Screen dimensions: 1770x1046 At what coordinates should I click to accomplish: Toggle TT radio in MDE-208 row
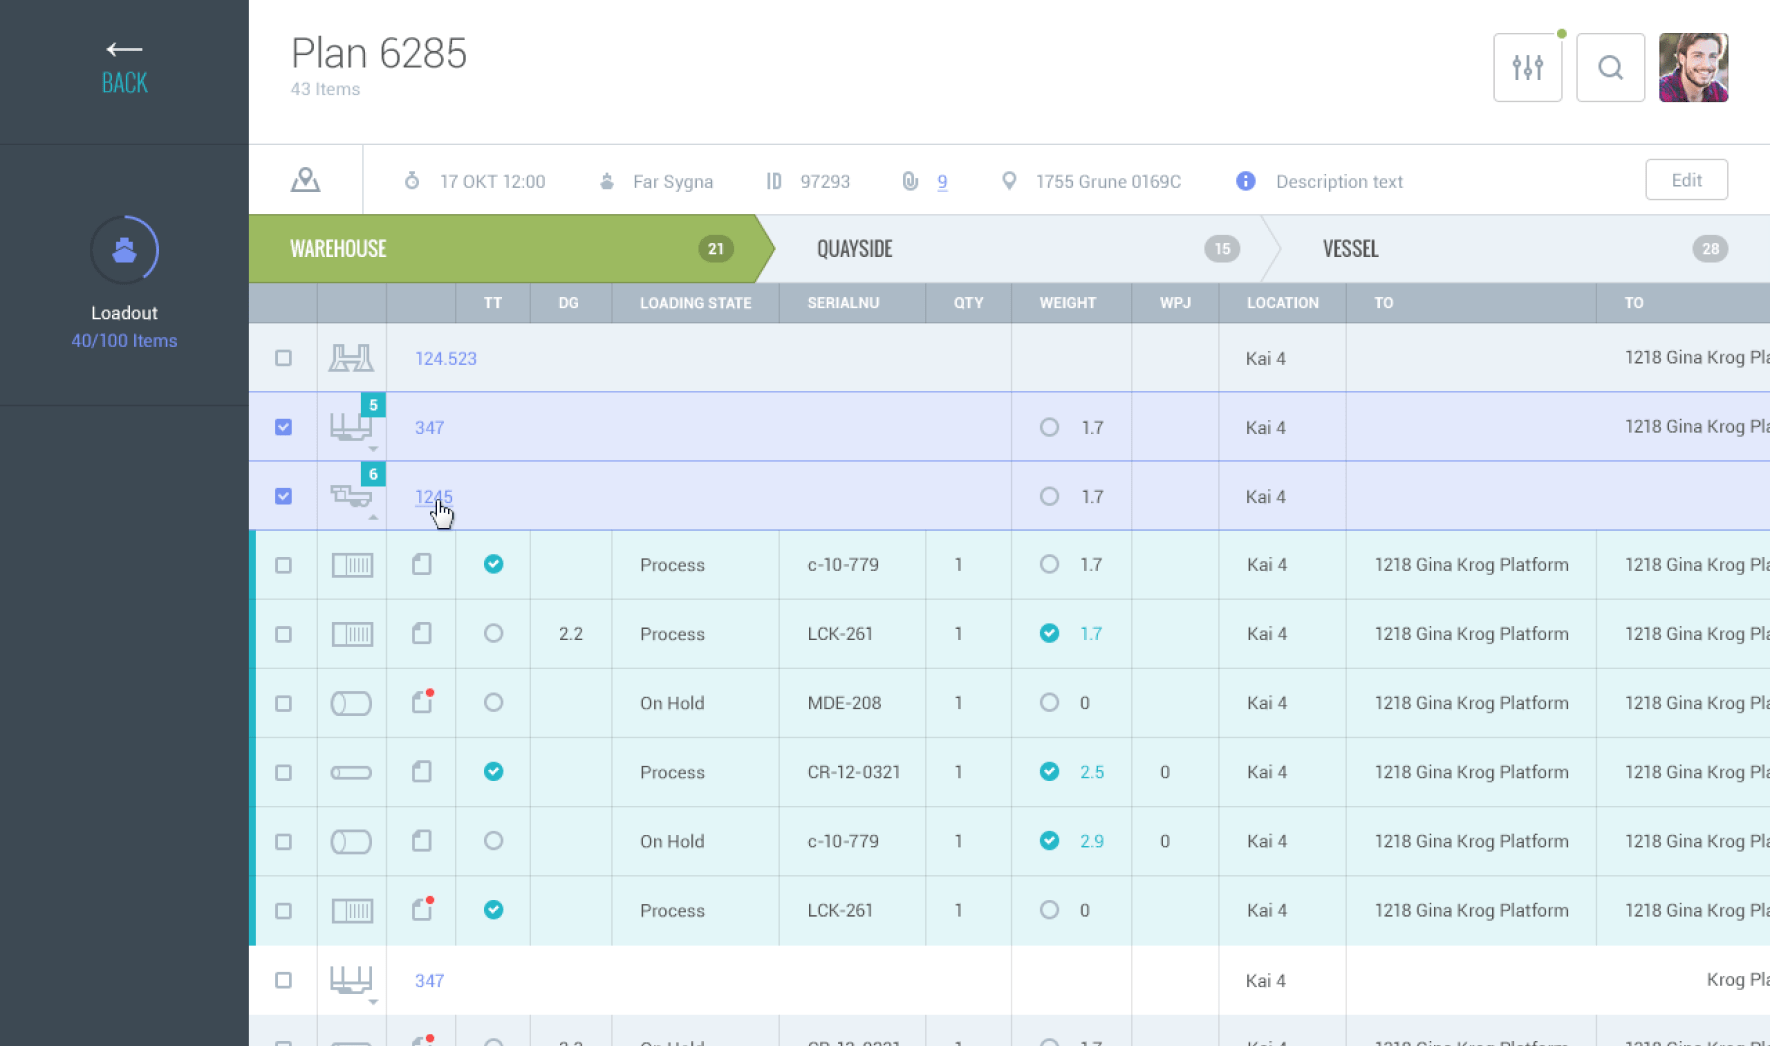[493, 703]
